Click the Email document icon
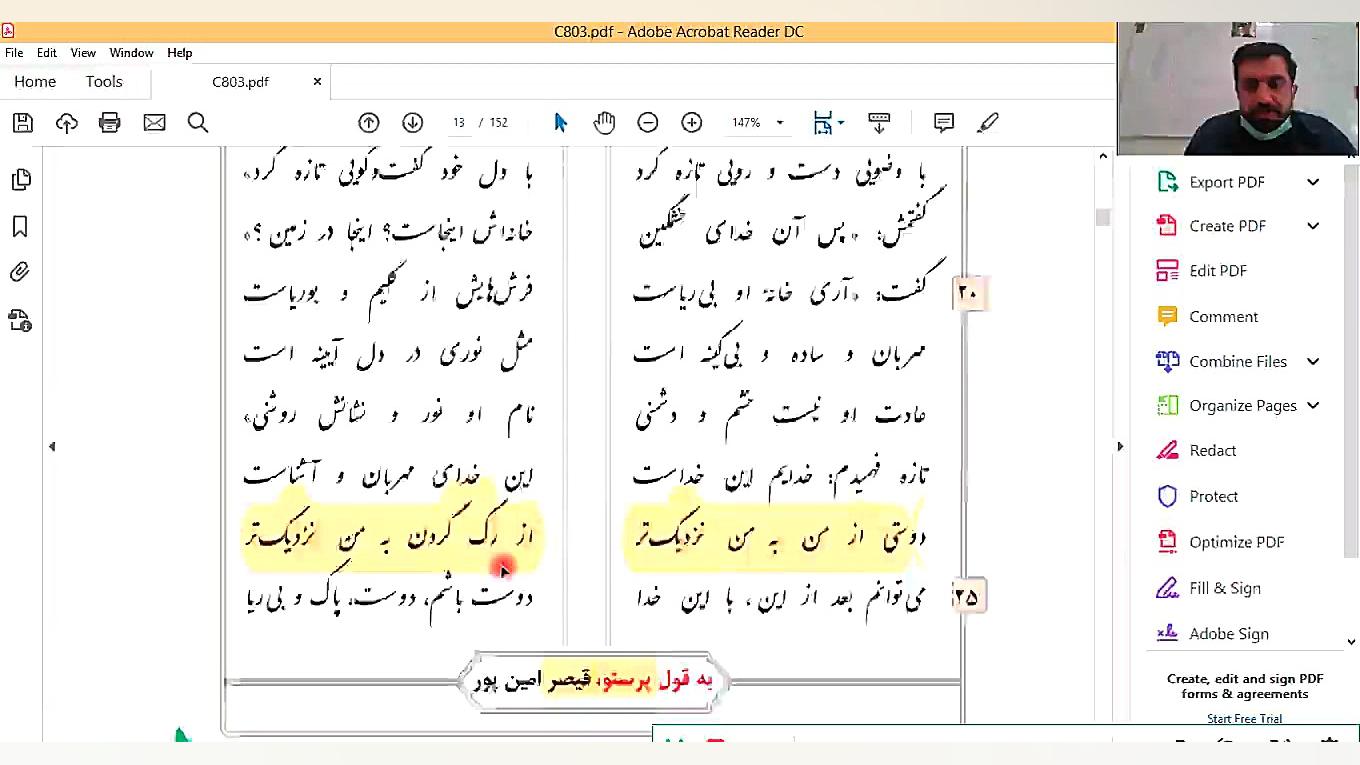 [154, 122]
